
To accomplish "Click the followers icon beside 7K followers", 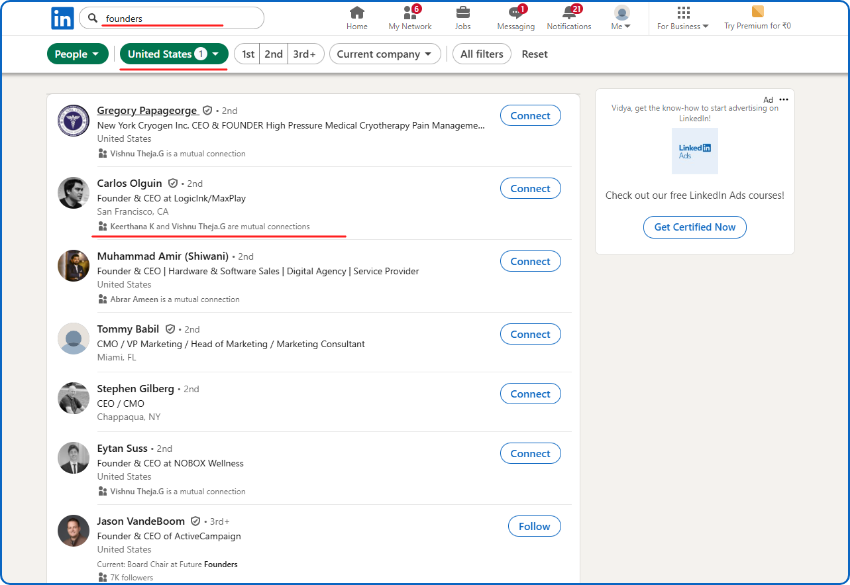I will tap(102, 577).
